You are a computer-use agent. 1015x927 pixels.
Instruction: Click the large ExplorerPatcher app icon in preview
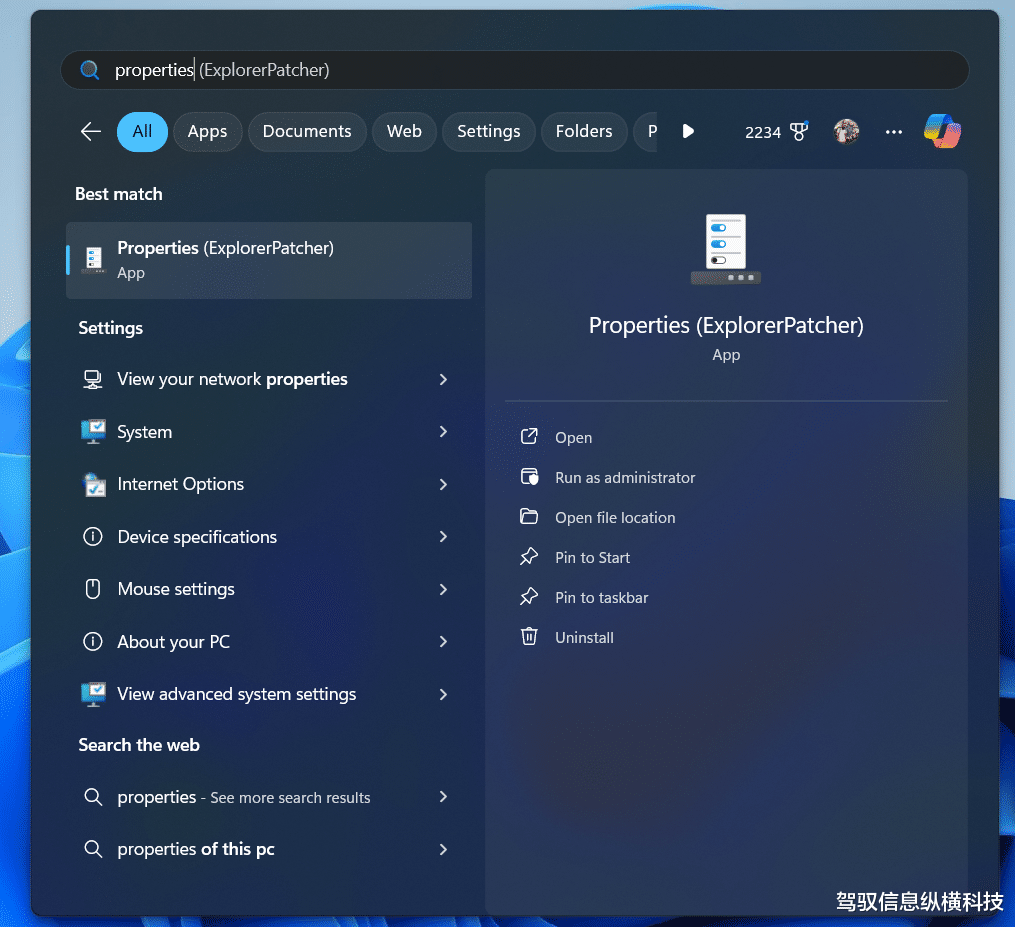pos(726,249)
